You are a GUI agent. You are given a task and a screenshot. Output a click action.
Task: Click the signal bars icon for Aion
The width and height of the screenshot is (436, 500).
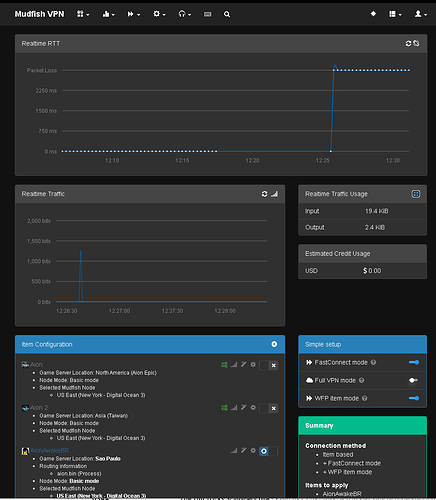click(234, 365)
